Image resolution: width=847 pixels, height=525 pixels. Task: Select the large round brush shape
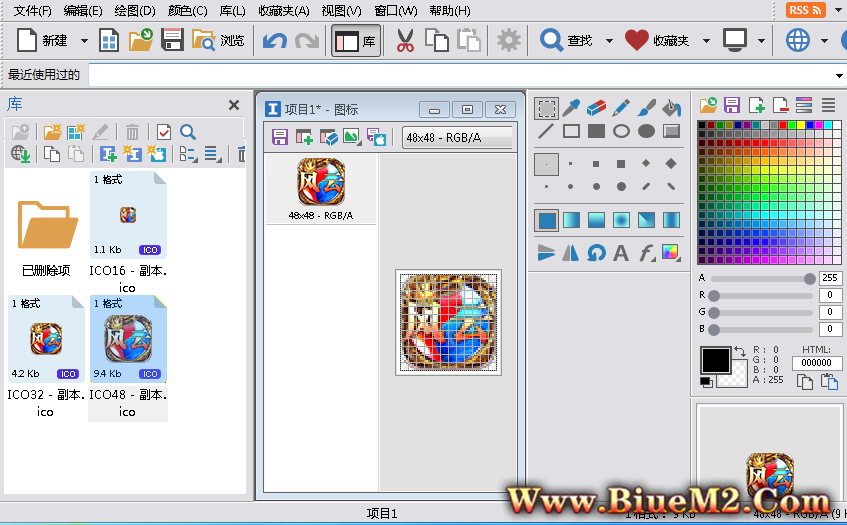click(621, 186)
